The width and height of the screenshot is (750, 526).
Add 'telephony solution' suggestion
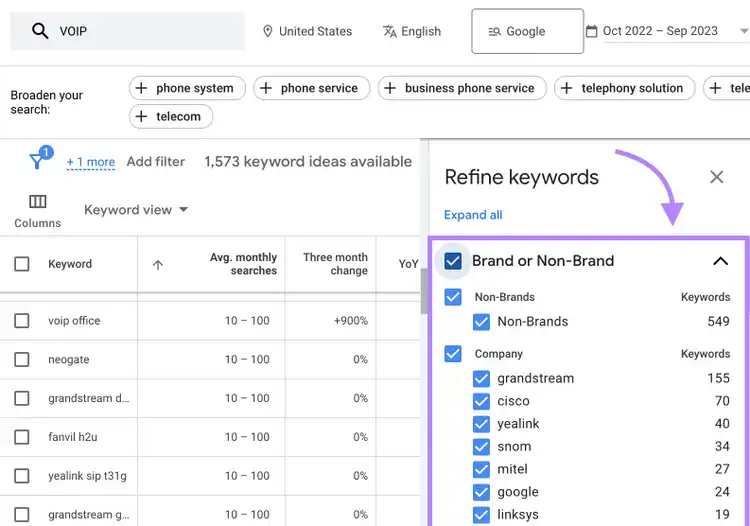click(625, 88)
